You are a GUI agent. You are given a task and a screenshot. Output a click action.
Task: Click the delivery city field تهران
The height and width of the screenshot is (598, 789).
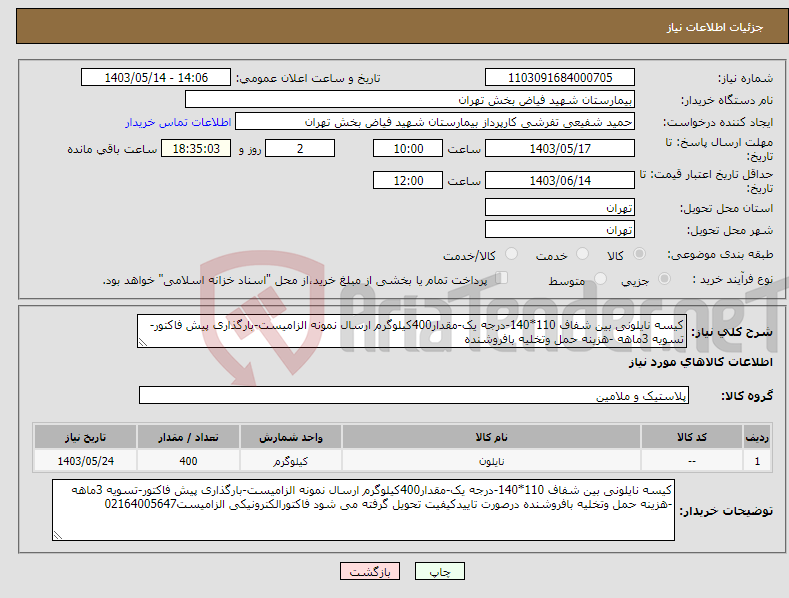(560, 230)
